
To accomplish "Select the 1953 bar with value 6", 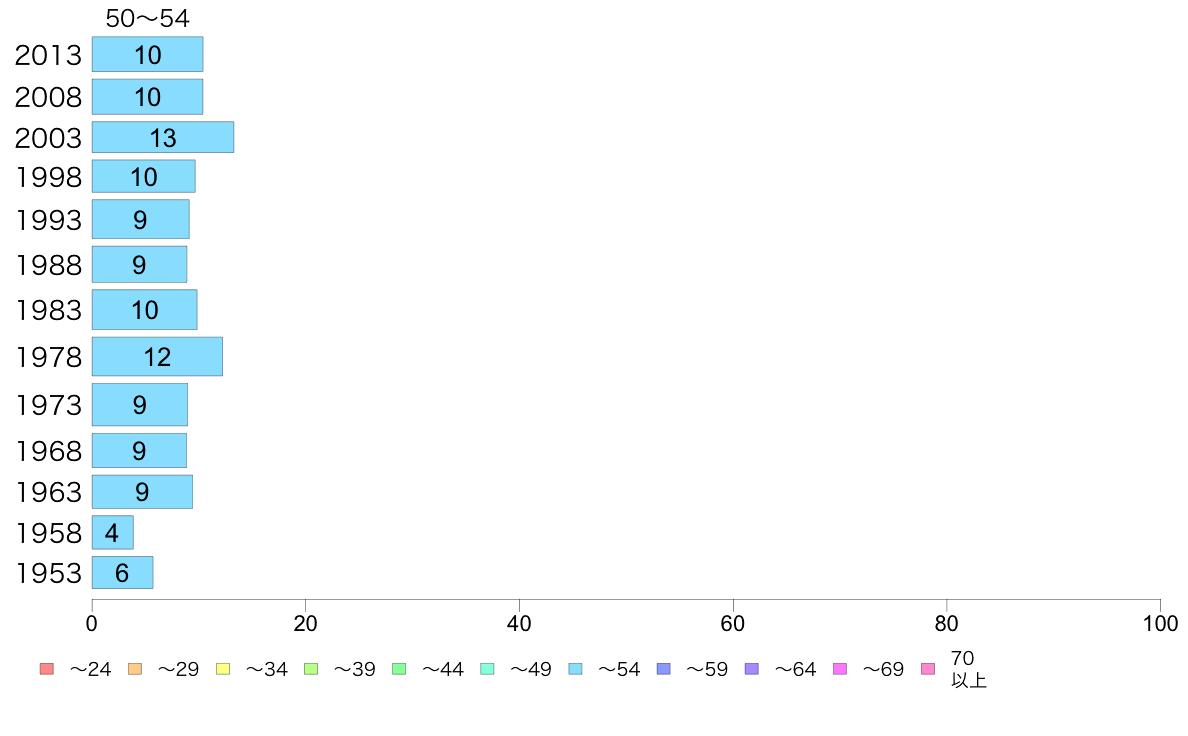I will (122, 573).
